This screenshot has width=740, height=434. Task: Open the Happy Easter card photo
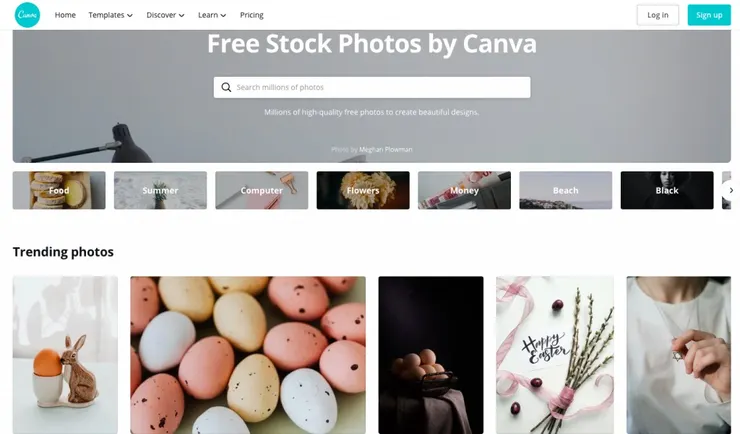coord(555,355)
